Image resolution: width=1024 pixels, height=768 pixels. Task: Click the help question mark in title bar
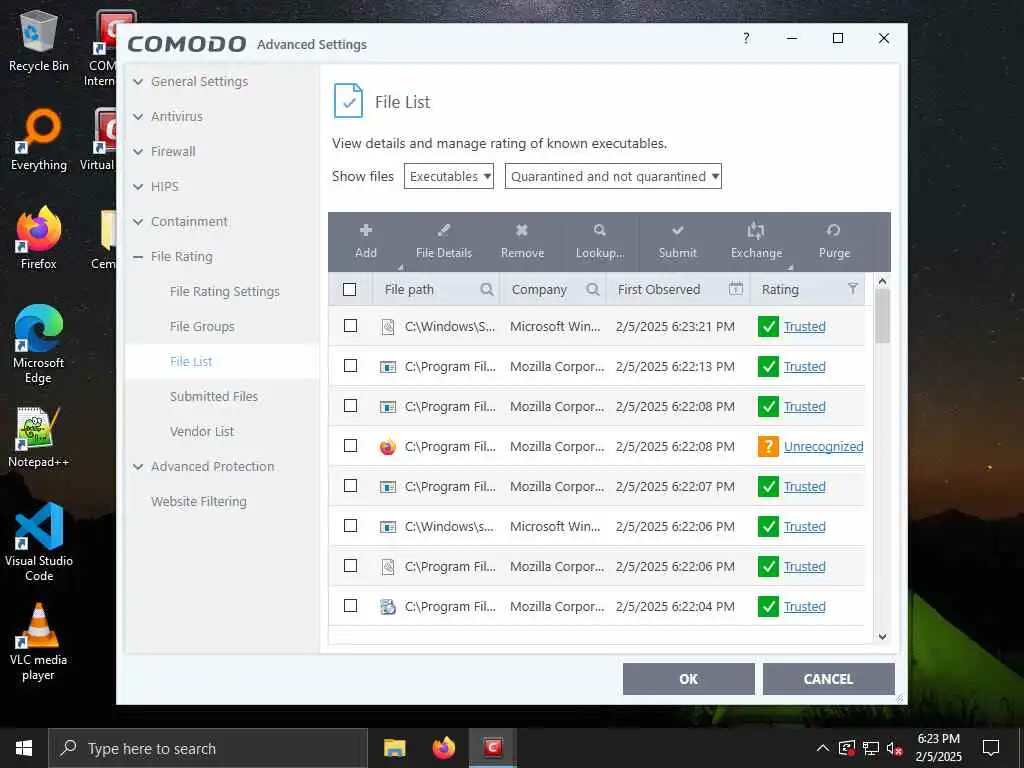tap(746, 38)
